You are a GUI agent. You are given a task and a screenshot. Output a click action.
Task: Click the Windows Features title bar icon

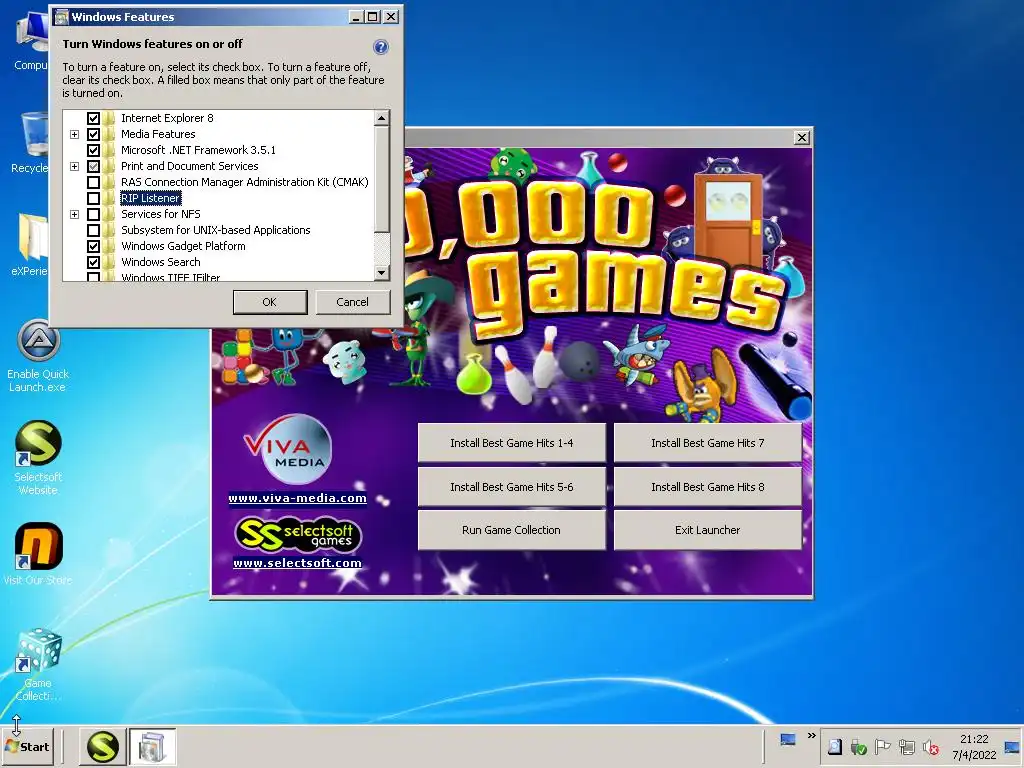pos(61,17)
